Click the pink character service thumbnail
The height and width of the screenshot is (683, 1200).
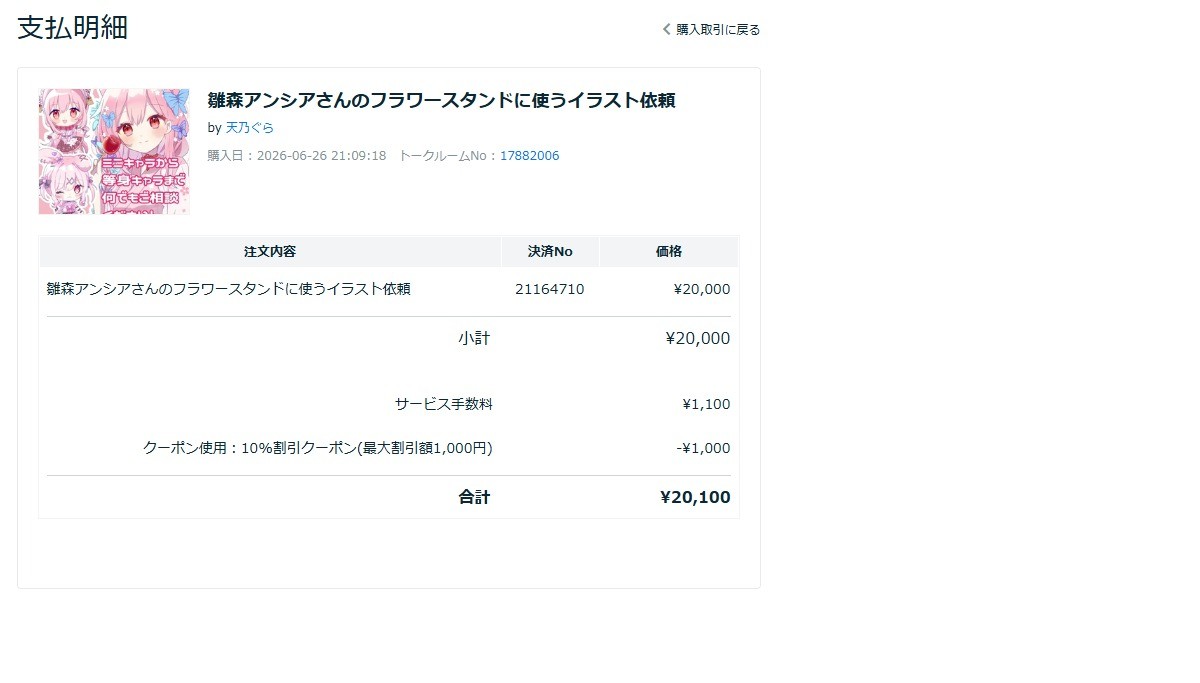click(114, 151)
